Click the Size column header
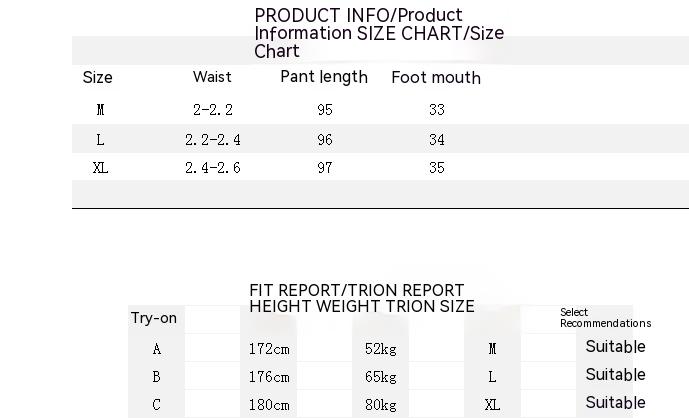Image resolution: width=689 pixels, height=418 pixels. [x=98, y=78]
